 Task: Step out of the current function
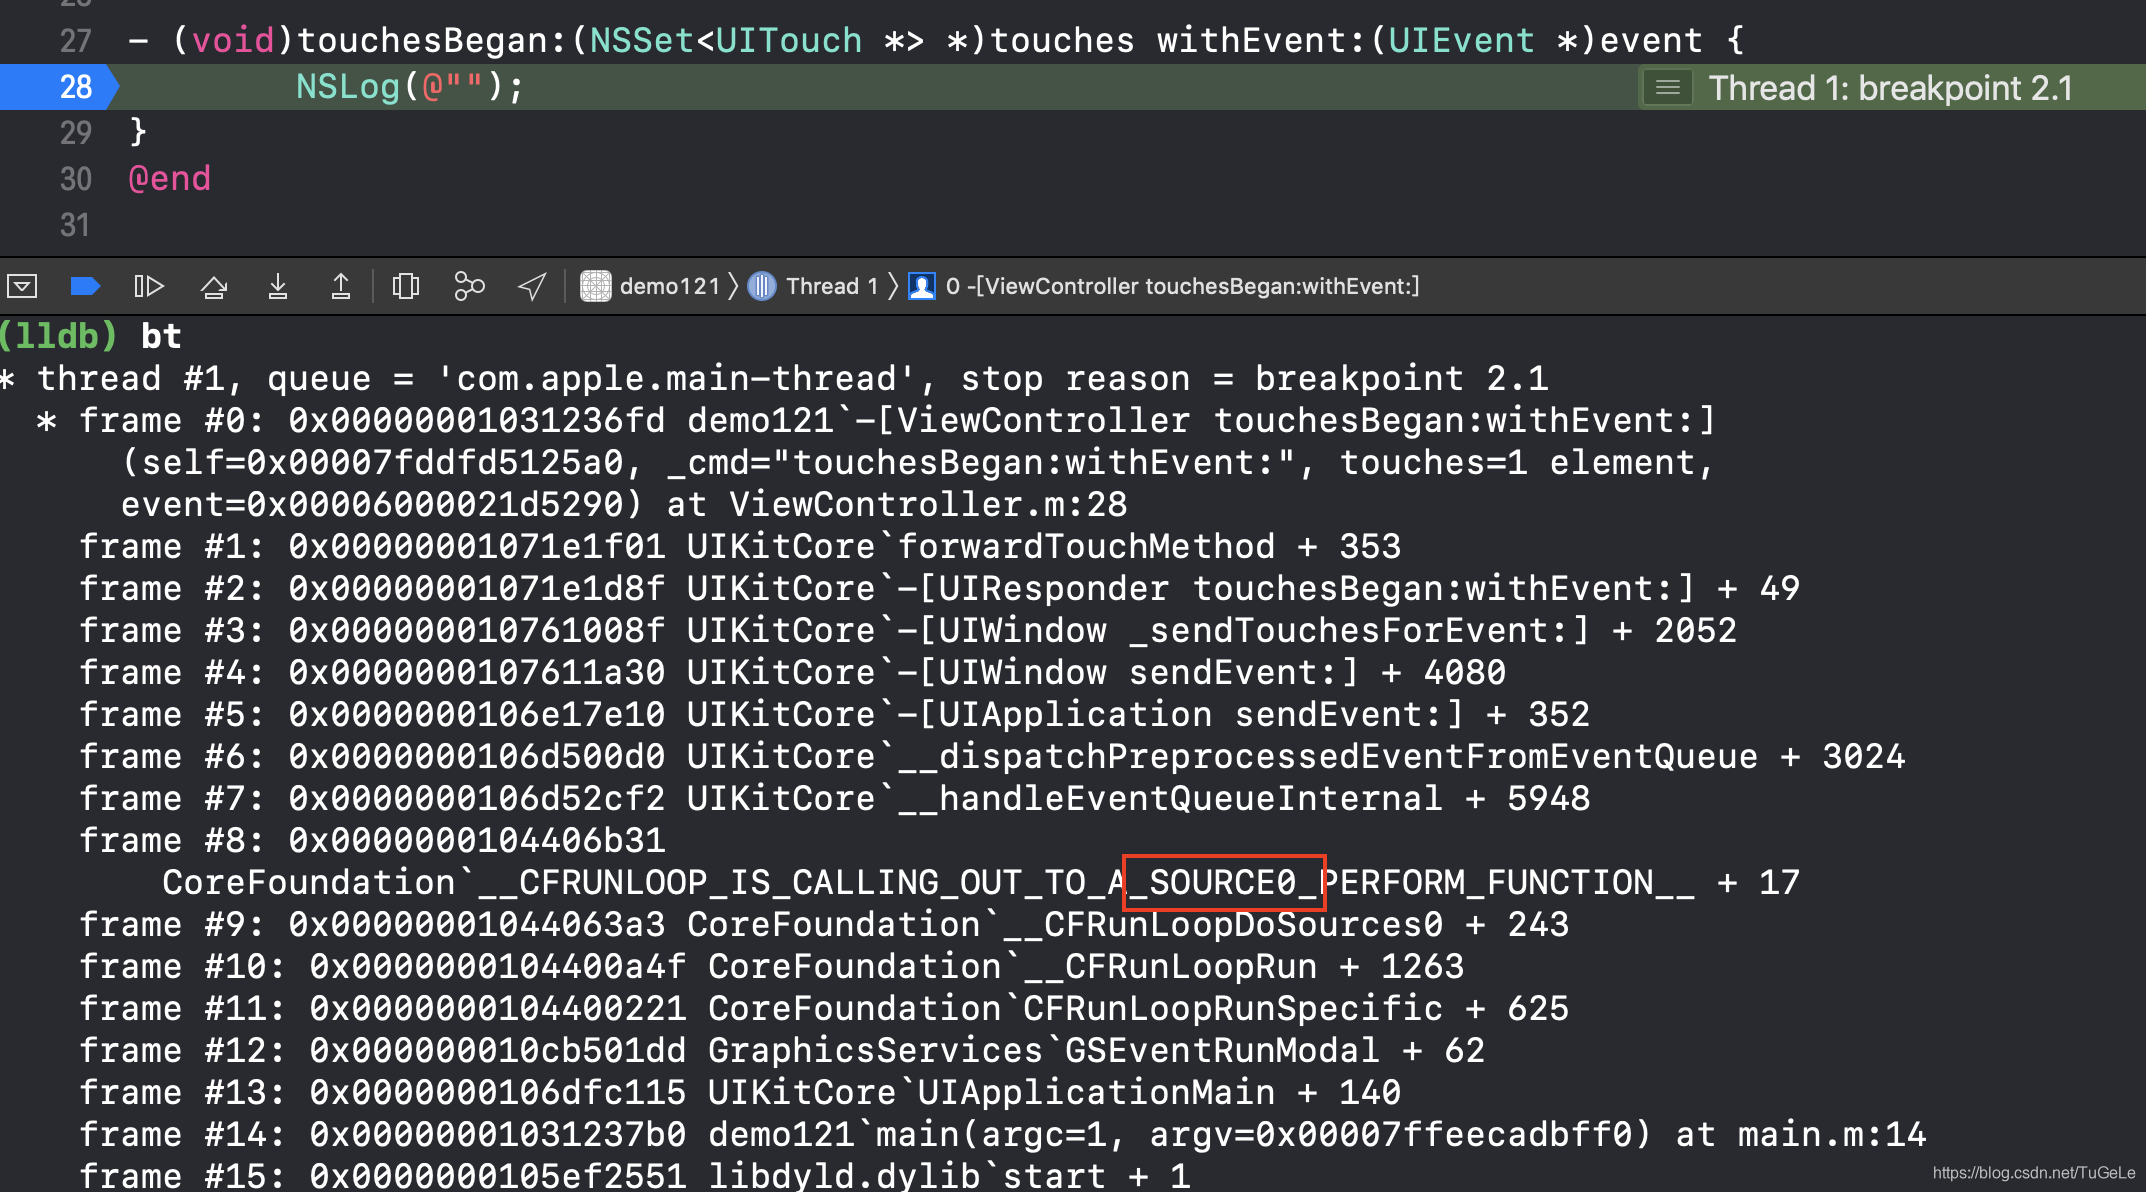pos(341,287)
